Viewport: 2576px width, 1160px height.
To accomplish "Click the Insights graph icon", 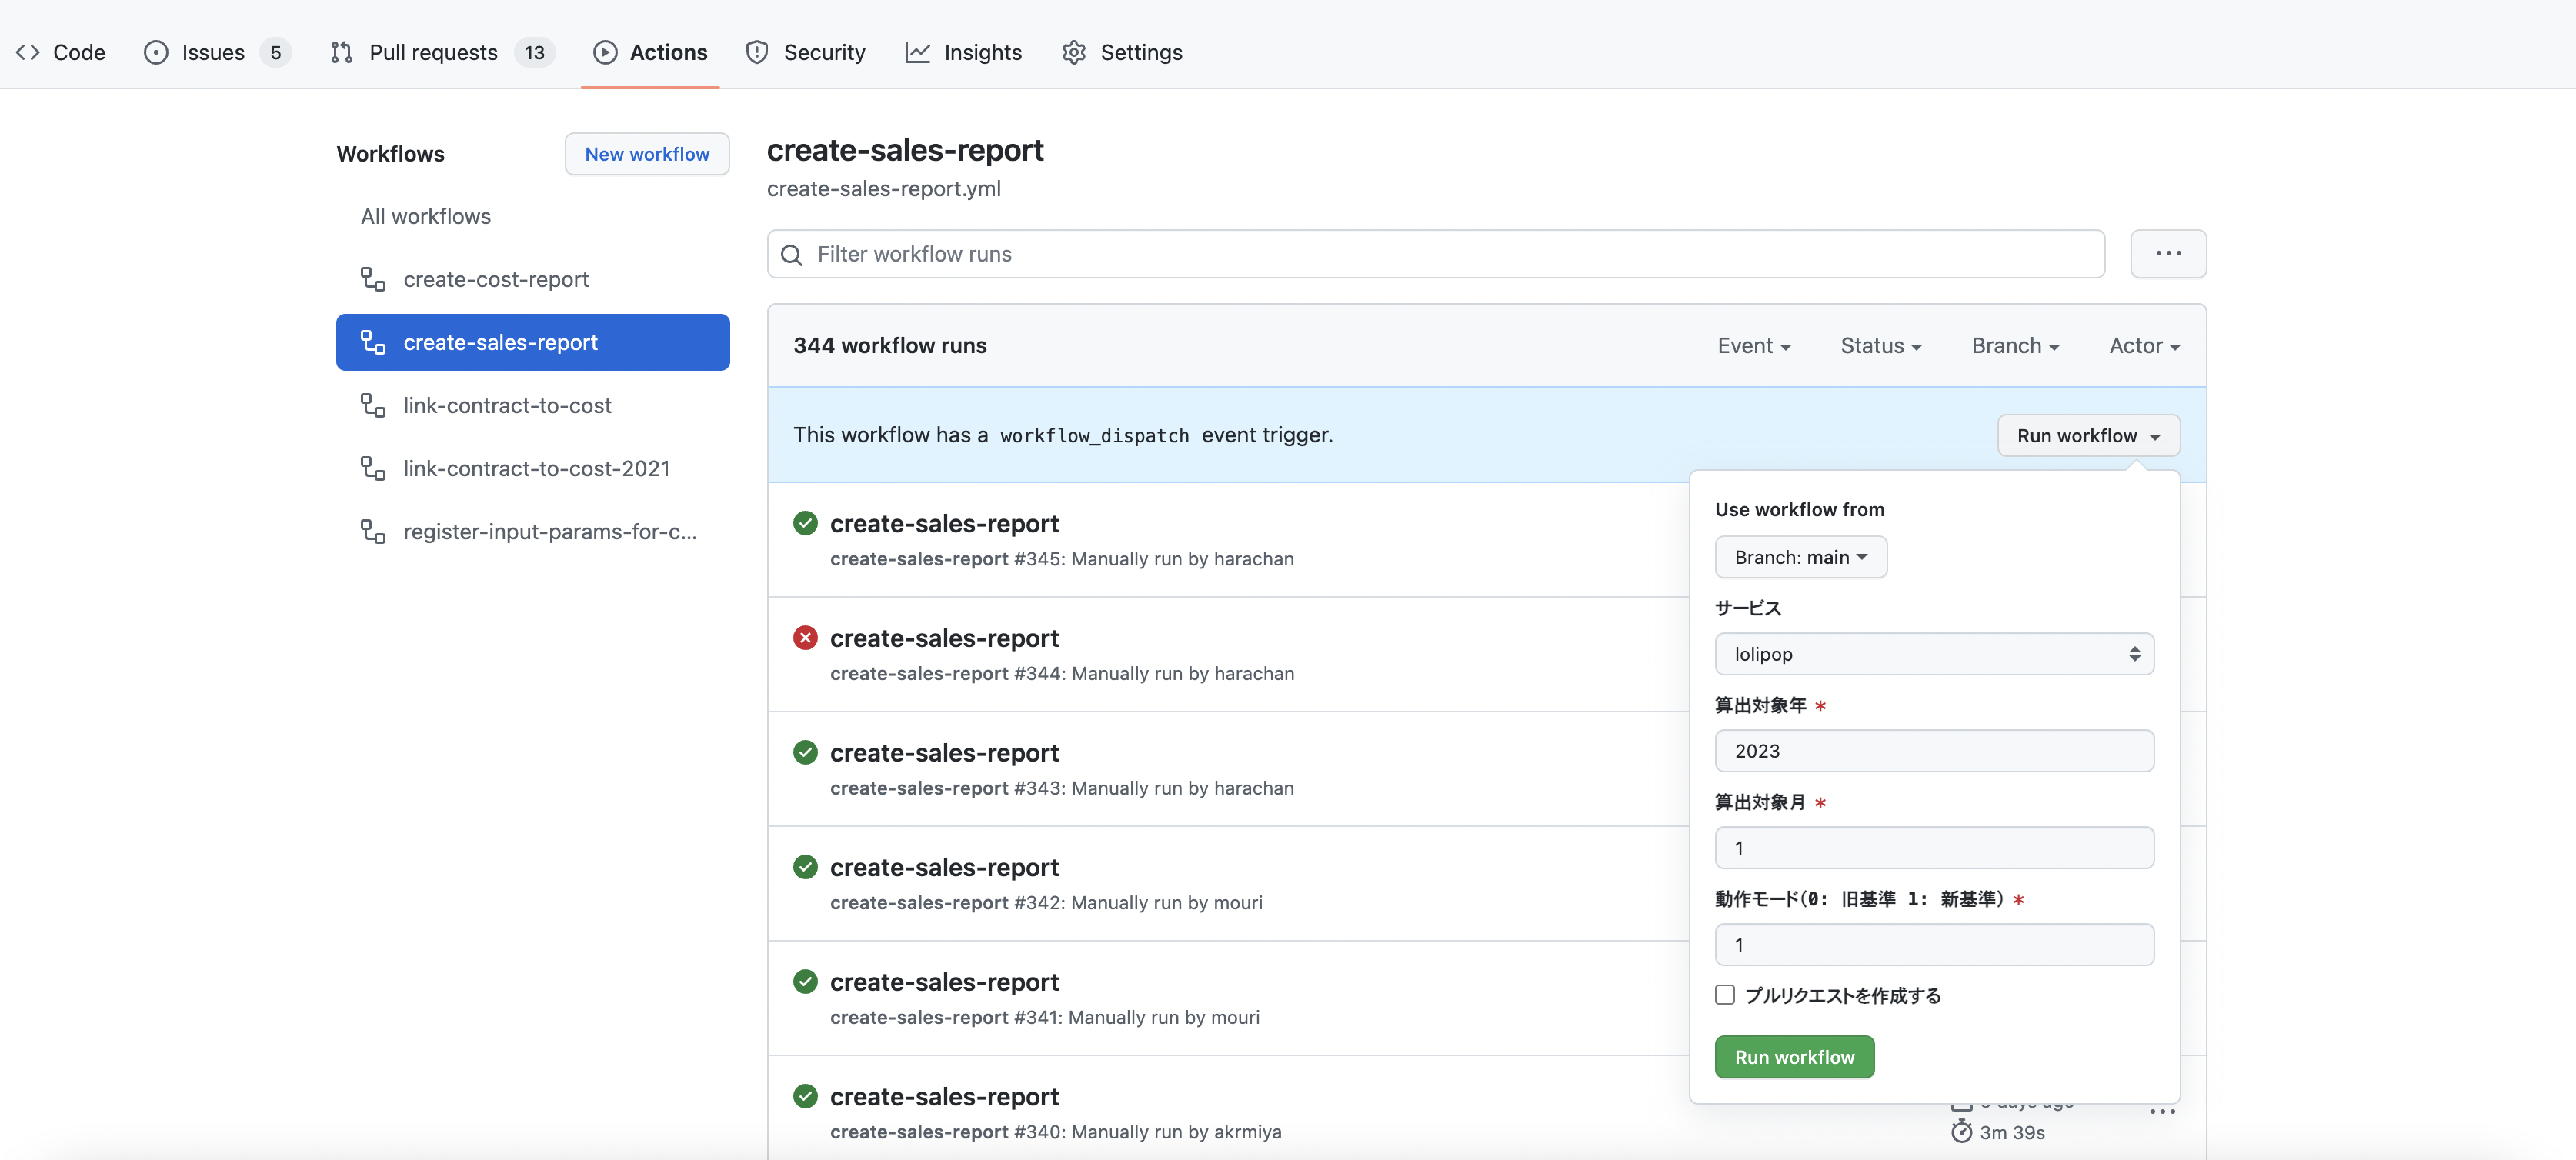I will [x=917, y=52].
